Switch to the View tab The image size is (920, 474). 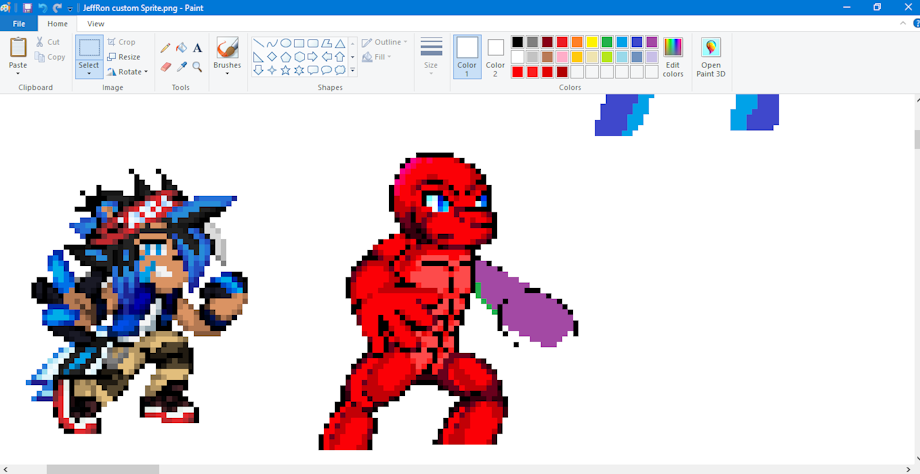tap(96, 23)
